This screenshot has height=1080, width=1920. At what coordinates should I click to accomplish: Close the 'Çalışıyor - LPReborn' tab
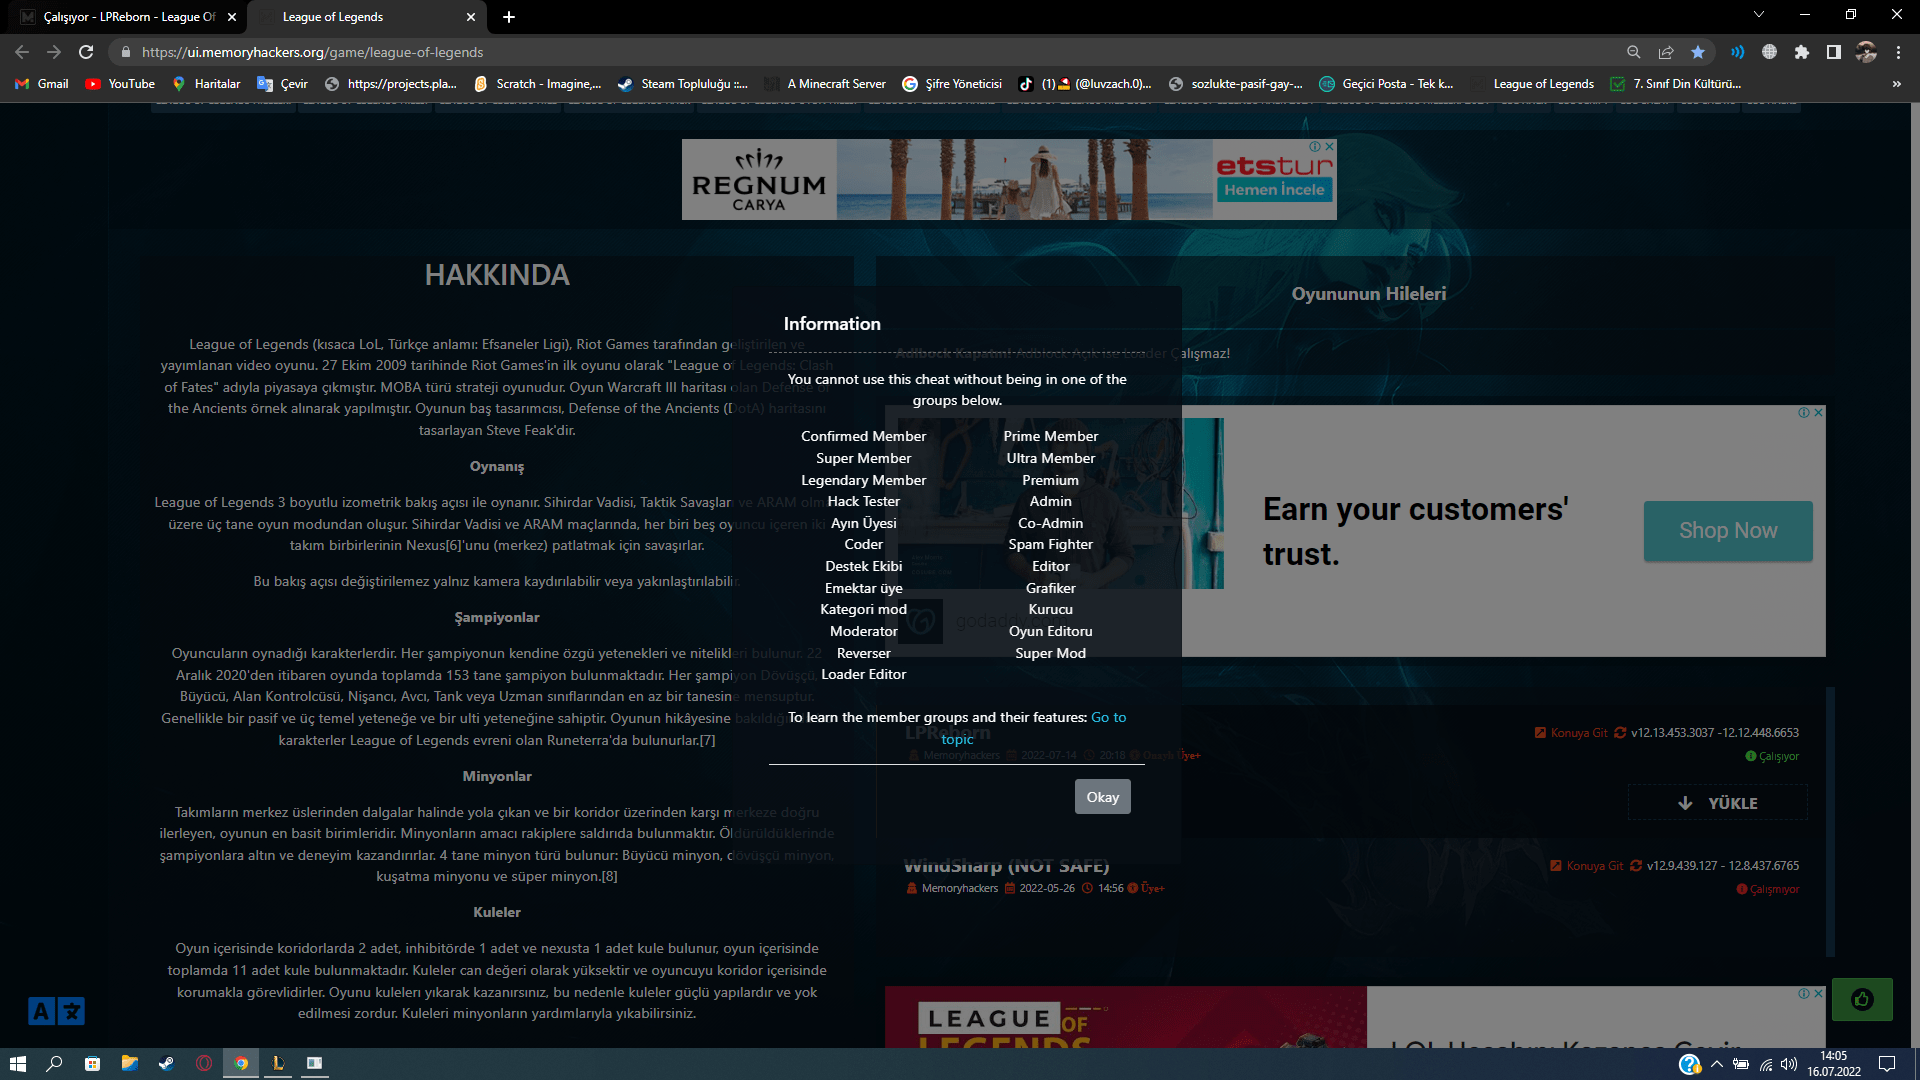pyautogui.click(x=232, y=17)
